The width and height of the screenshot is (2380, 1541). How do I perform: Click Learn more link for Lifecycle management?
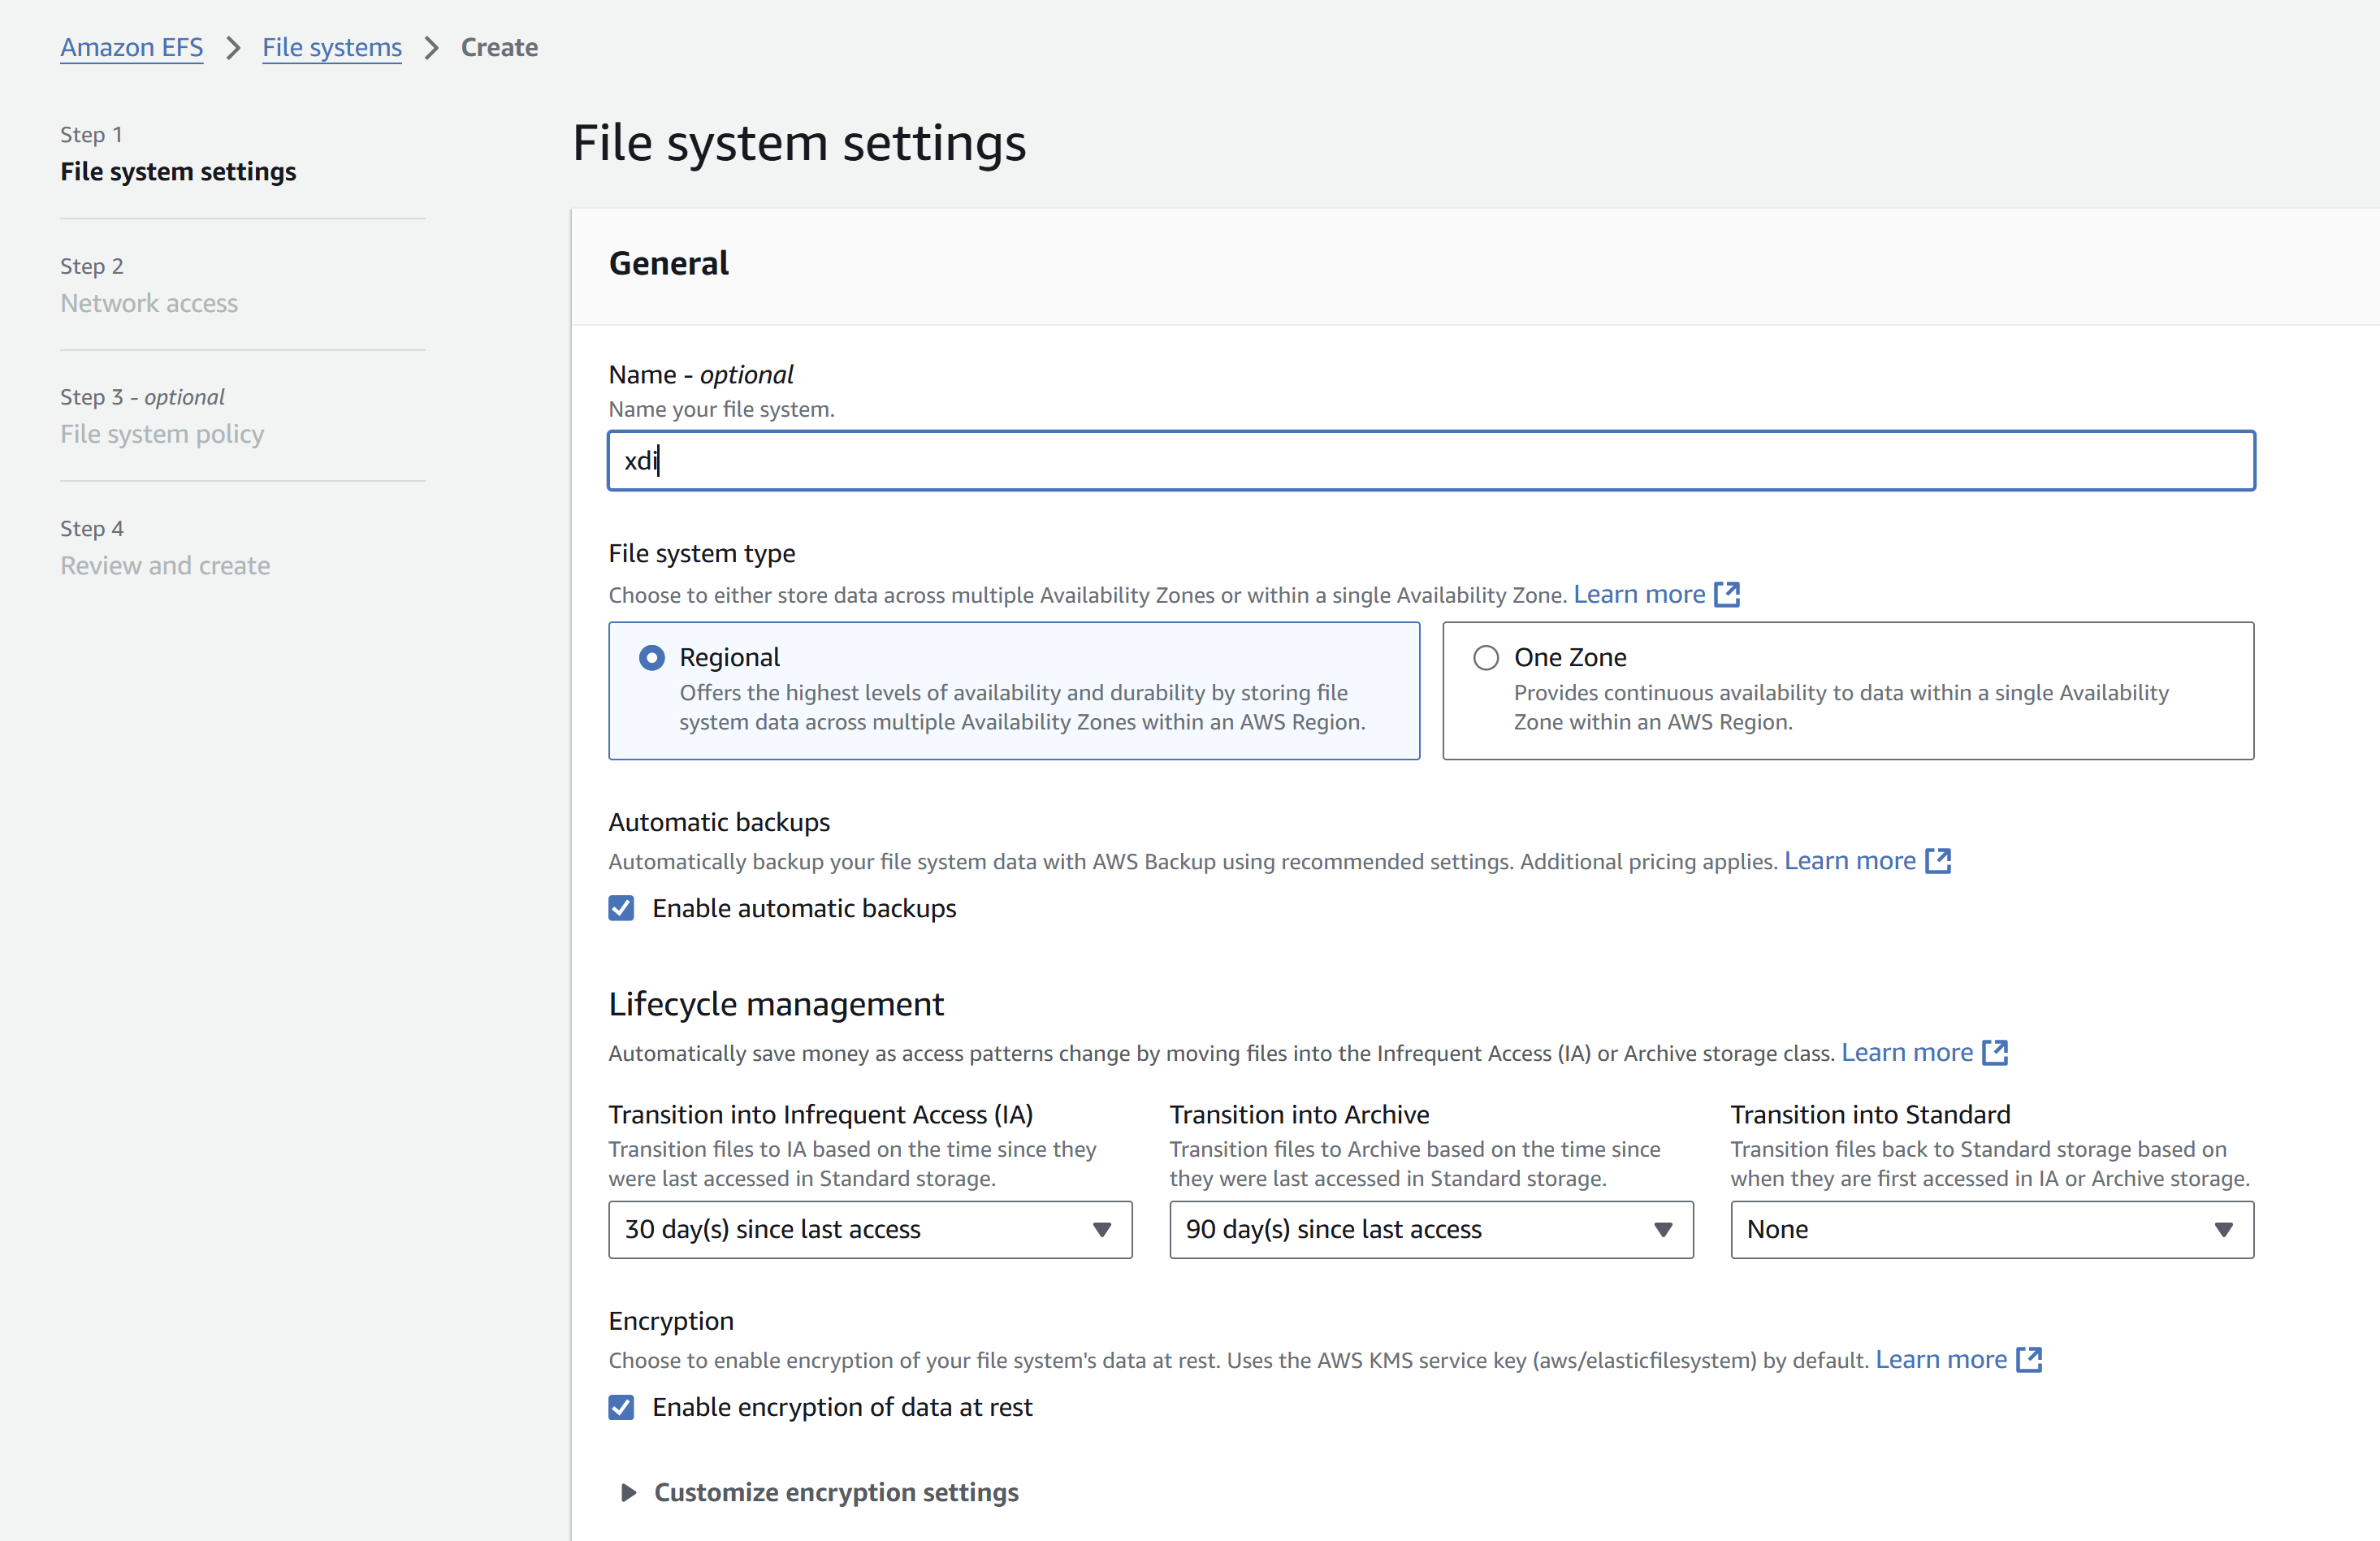(1906, 1052)
